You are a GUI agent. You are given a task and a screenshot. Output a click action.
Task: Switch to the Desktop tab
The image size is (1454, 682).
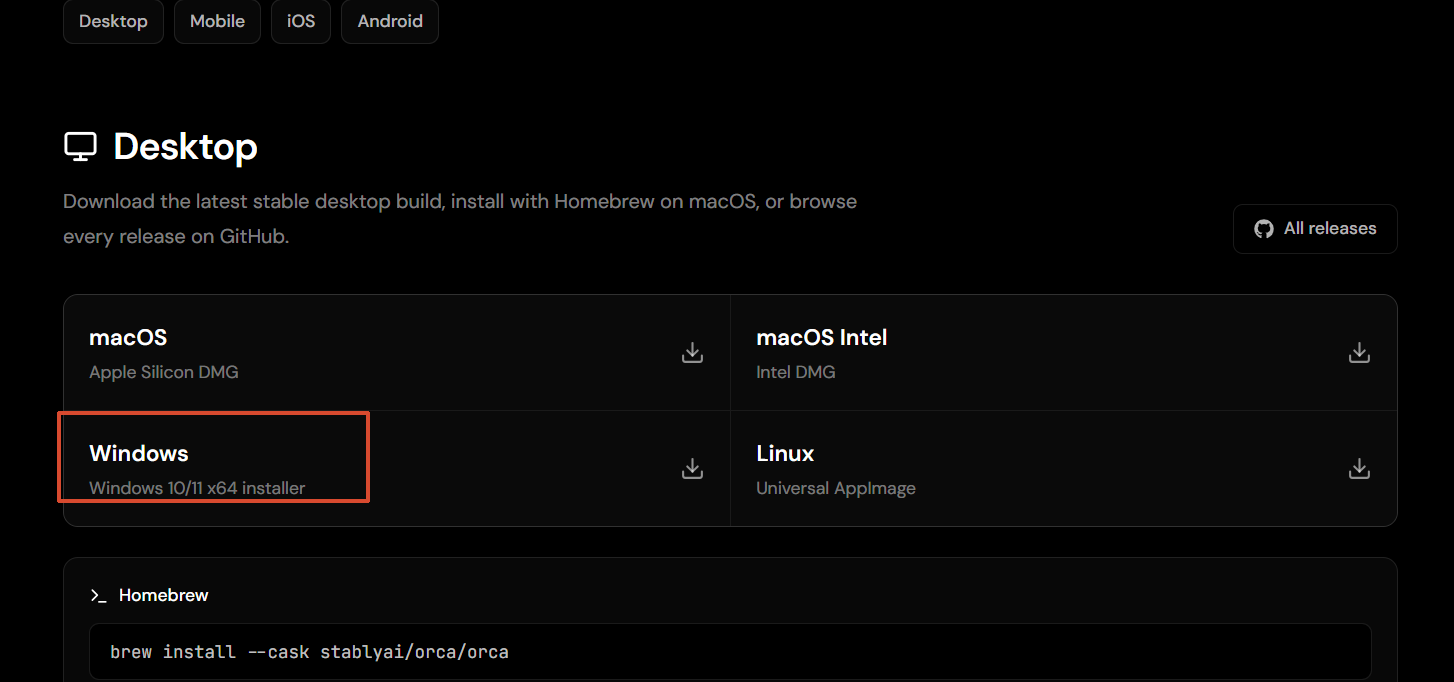click(x=113, y=21)
